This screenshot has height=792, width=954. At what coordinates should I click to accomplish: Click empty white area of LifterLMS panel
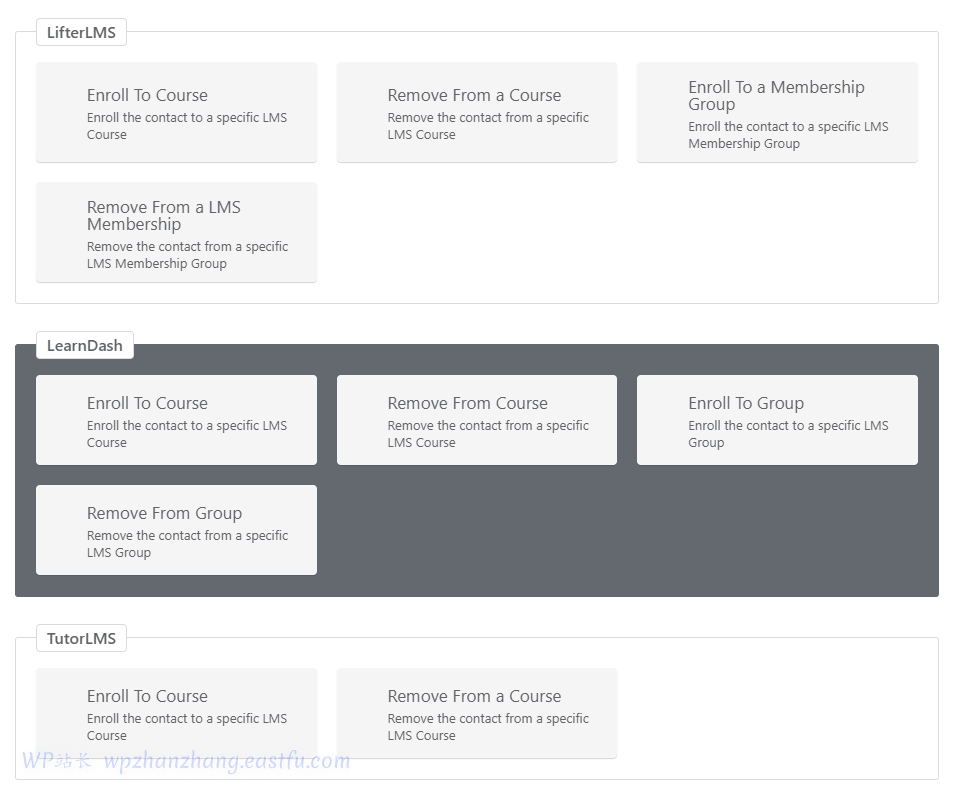click(627, 232)
